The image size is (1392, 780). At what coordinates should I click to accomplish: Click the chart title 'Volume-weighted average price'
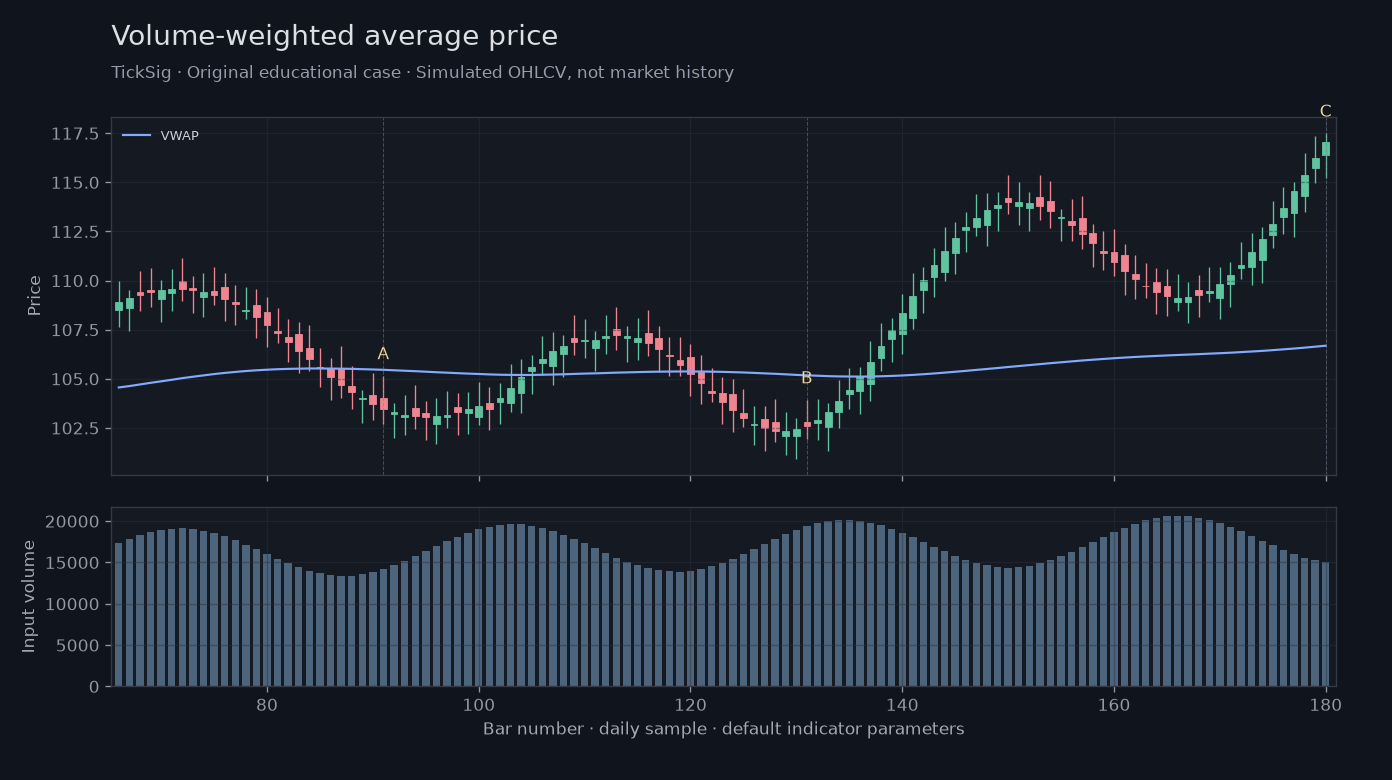(x=334, y=37)
